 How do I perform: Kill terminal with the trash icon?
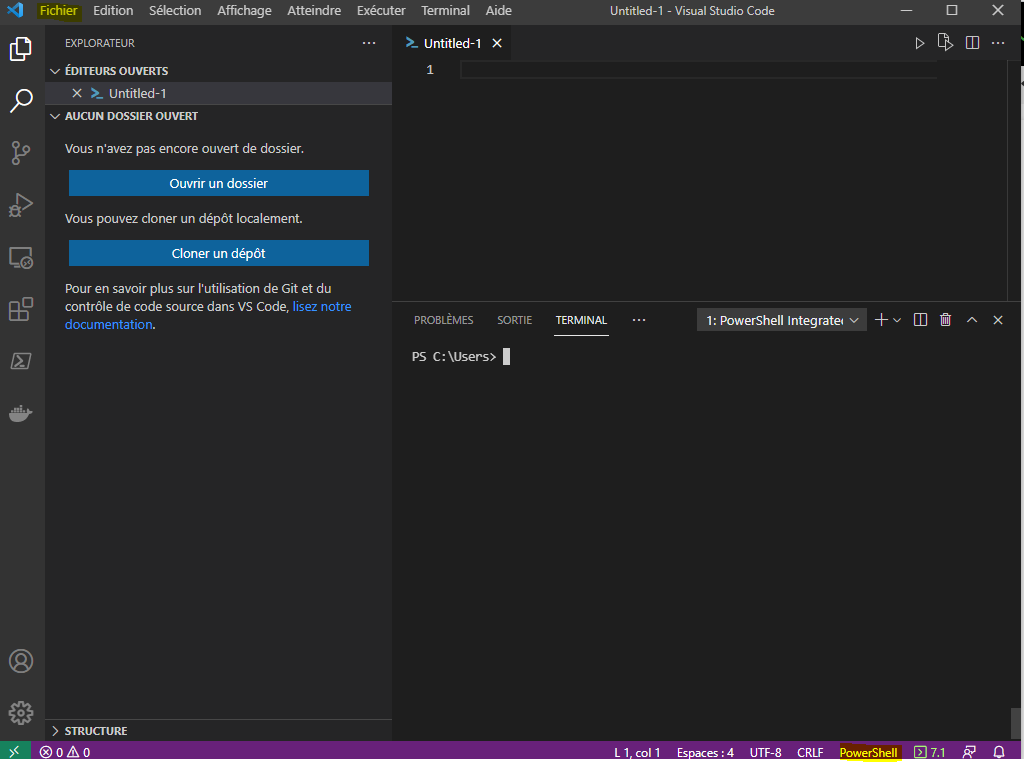click(945, 320)
